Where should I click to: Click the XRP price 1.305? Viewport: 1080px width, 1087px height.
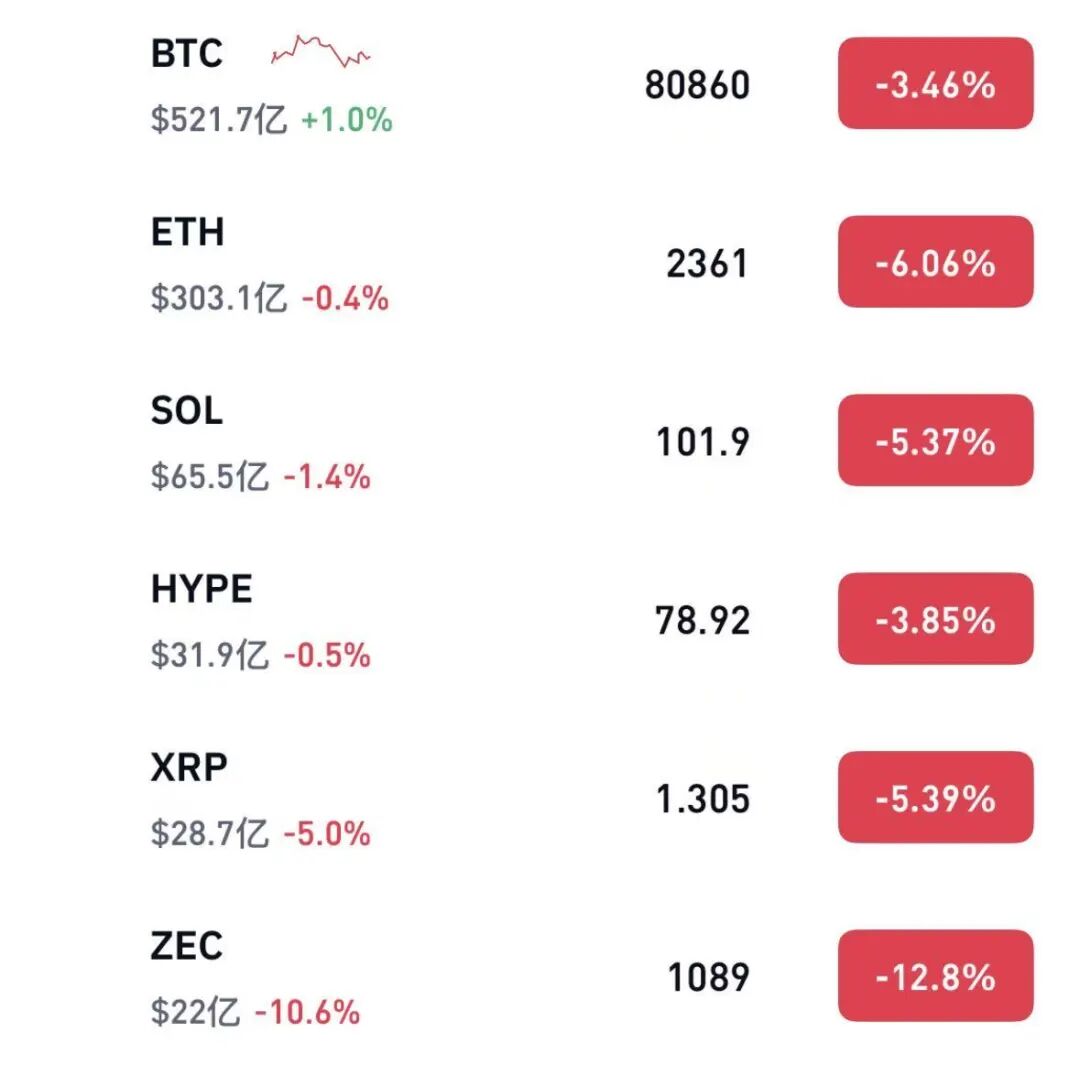703,799
